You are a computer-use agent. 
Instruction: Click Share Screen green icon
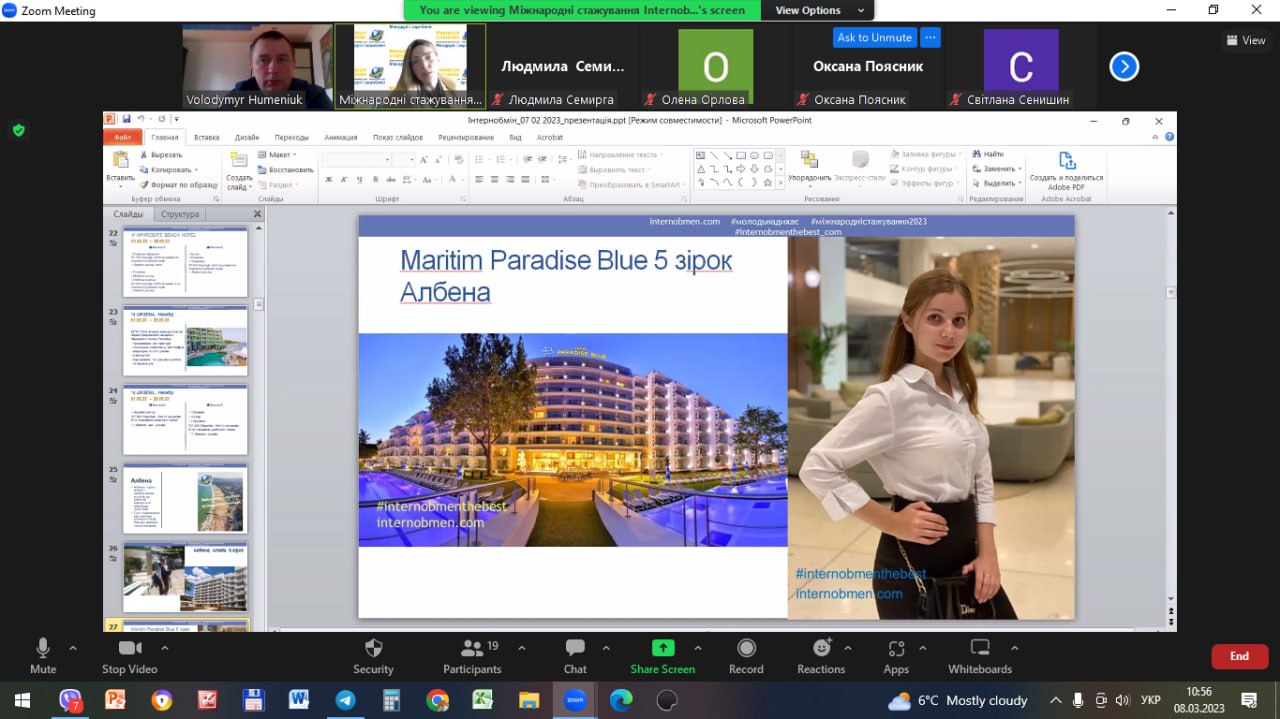tap(662, 648)
